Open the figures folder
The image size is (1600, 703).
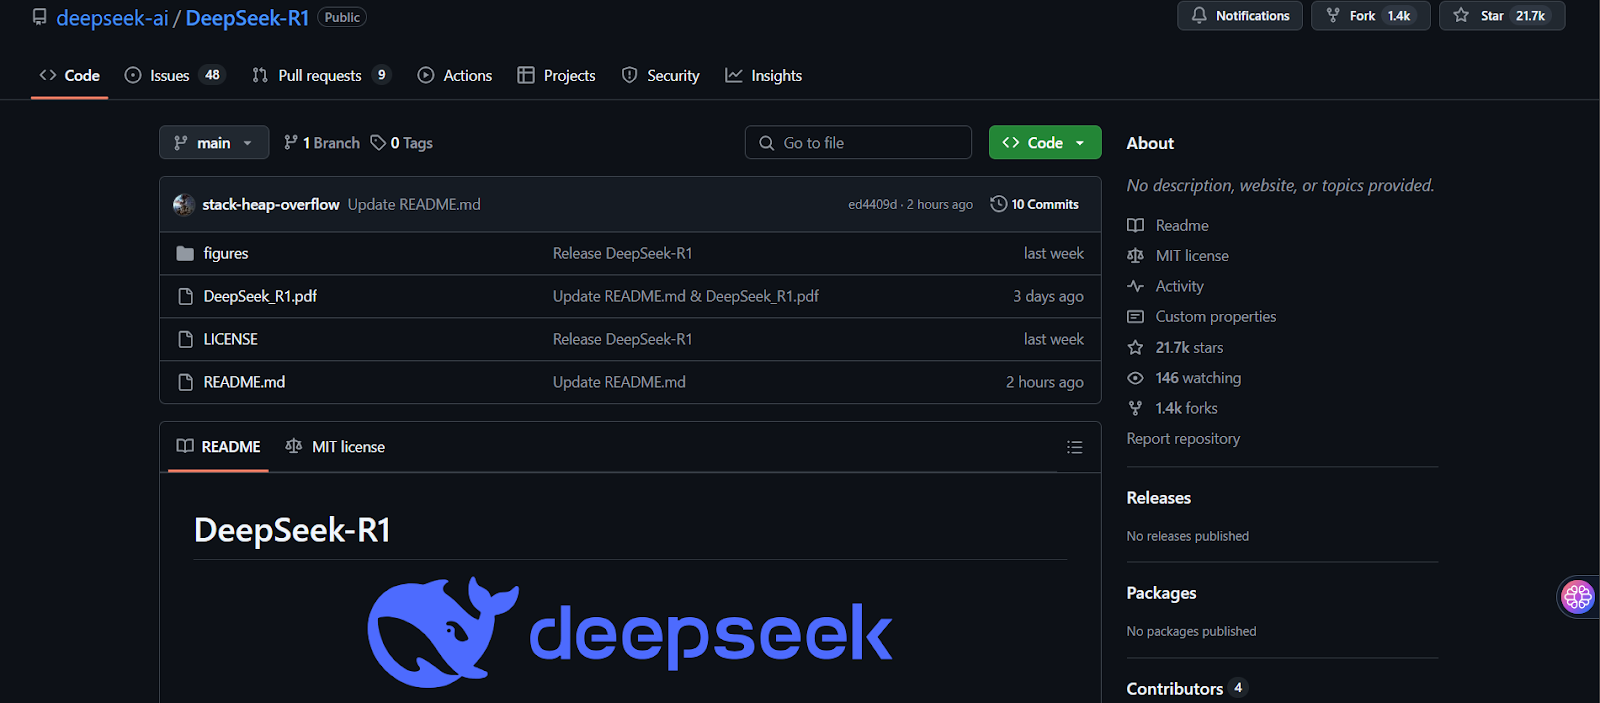[226, 254]
